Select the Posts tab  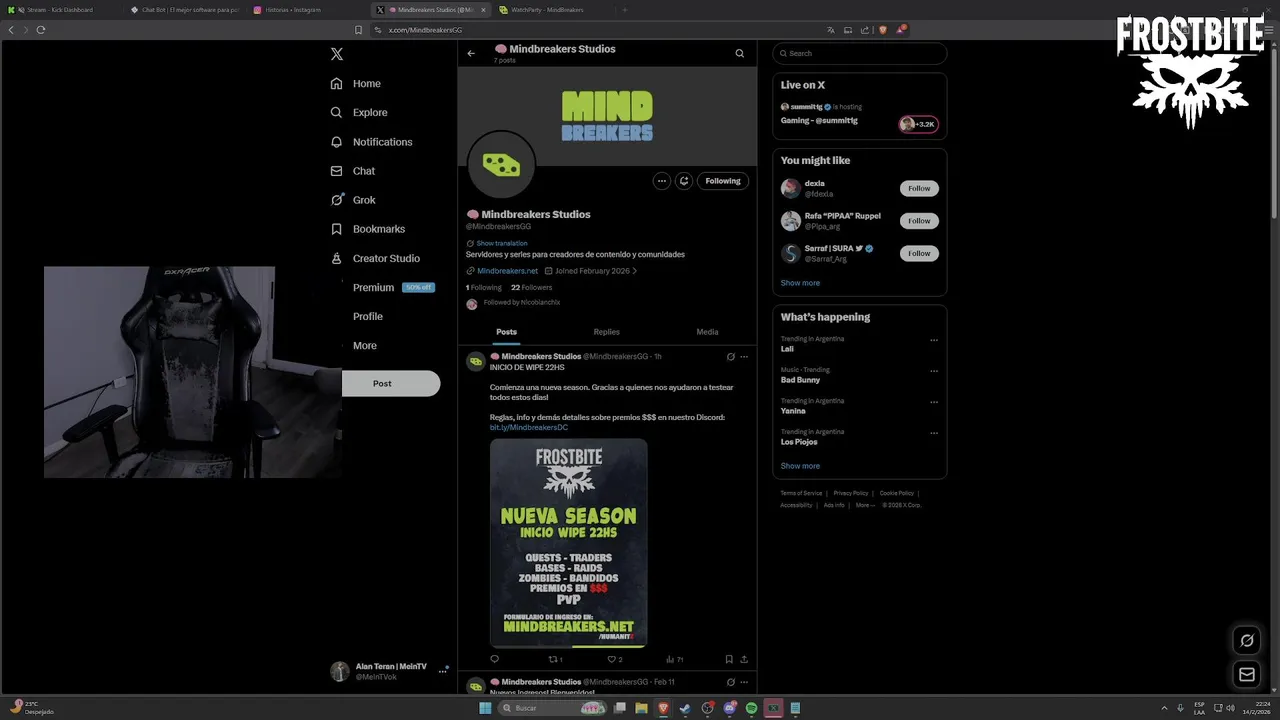pos(507,332)
